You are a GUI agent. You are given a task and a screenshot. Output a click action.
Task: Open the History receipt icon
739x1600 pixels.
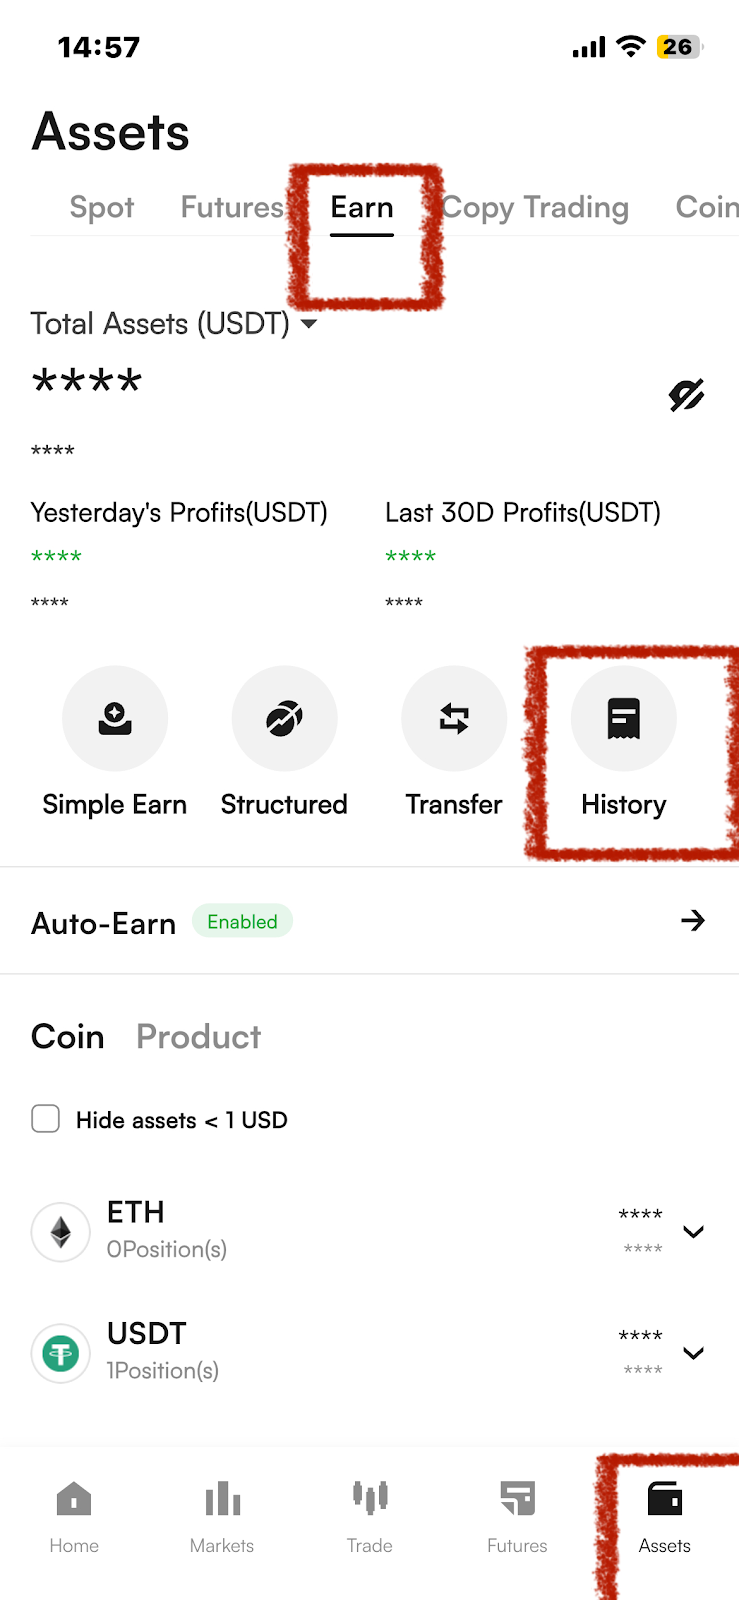(x=624, y=718)
